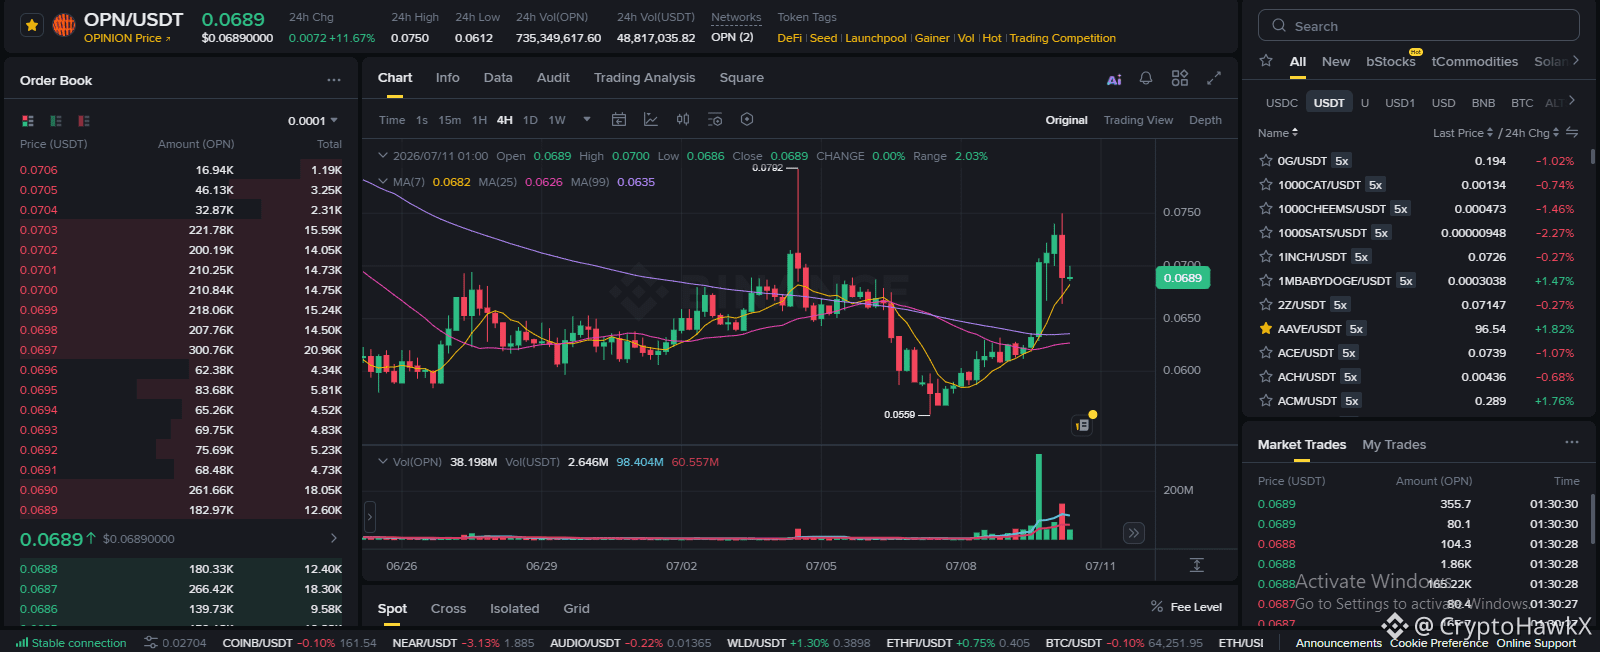Select the 1D chart interval

coord(530,120)
